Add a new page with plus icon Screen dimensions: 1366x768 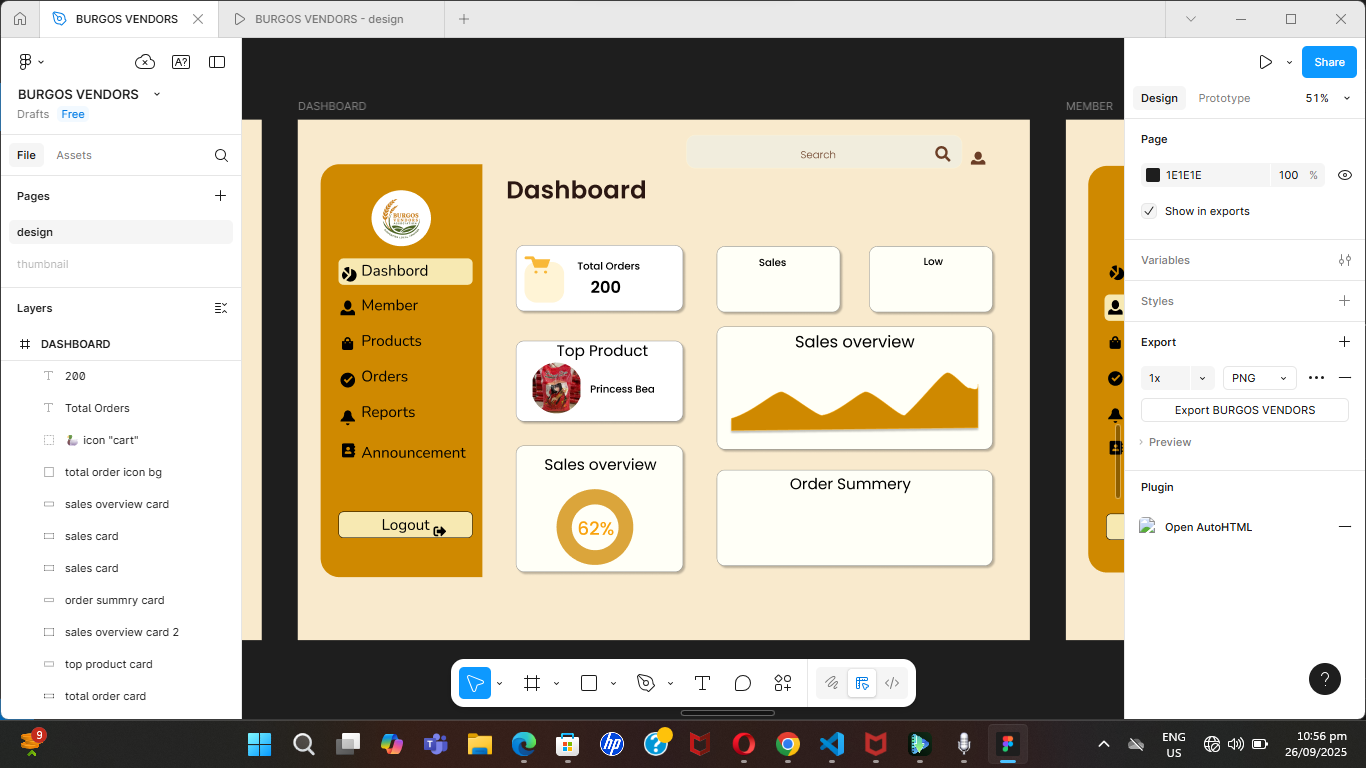pos(221,196)
